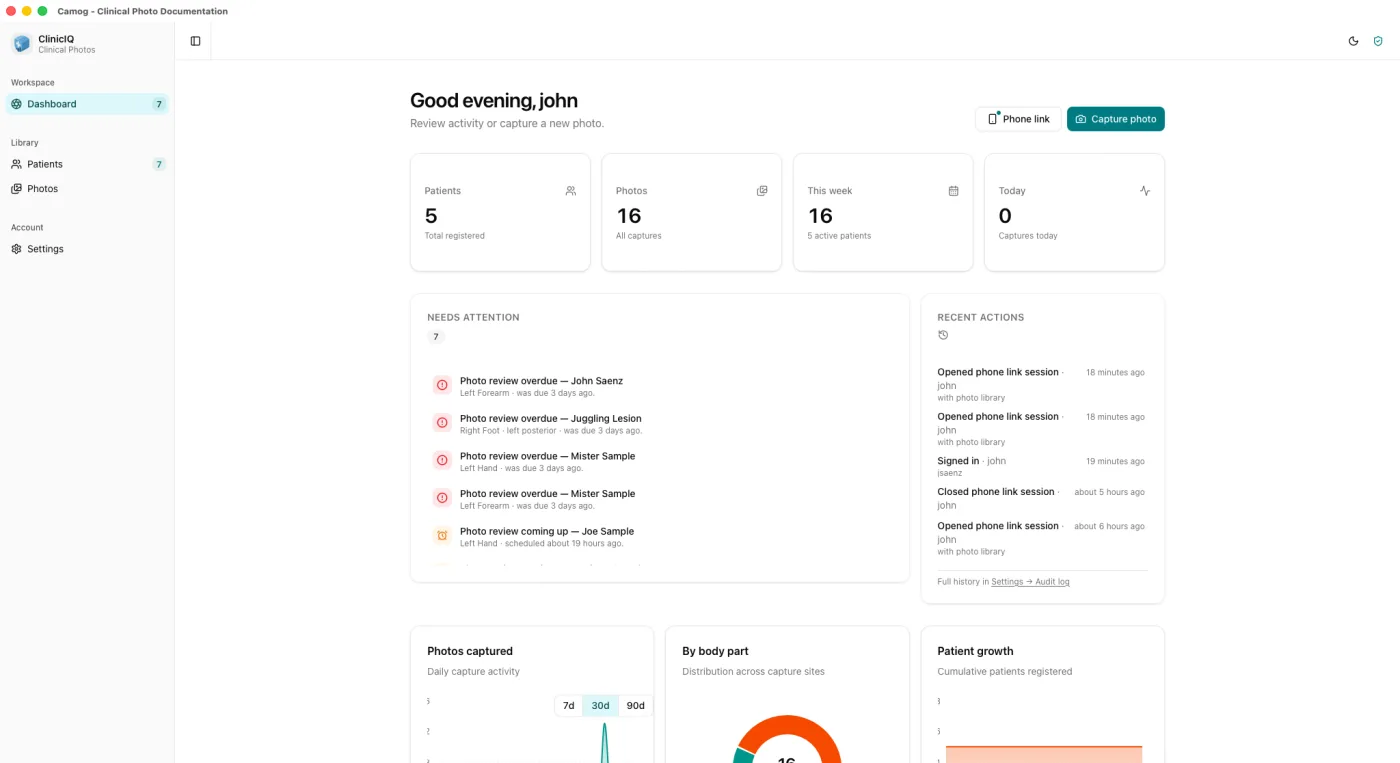This screenshot has height=763, width=1400.
Task: Click the Today activity pulse icon
Action: [1145, 190]
